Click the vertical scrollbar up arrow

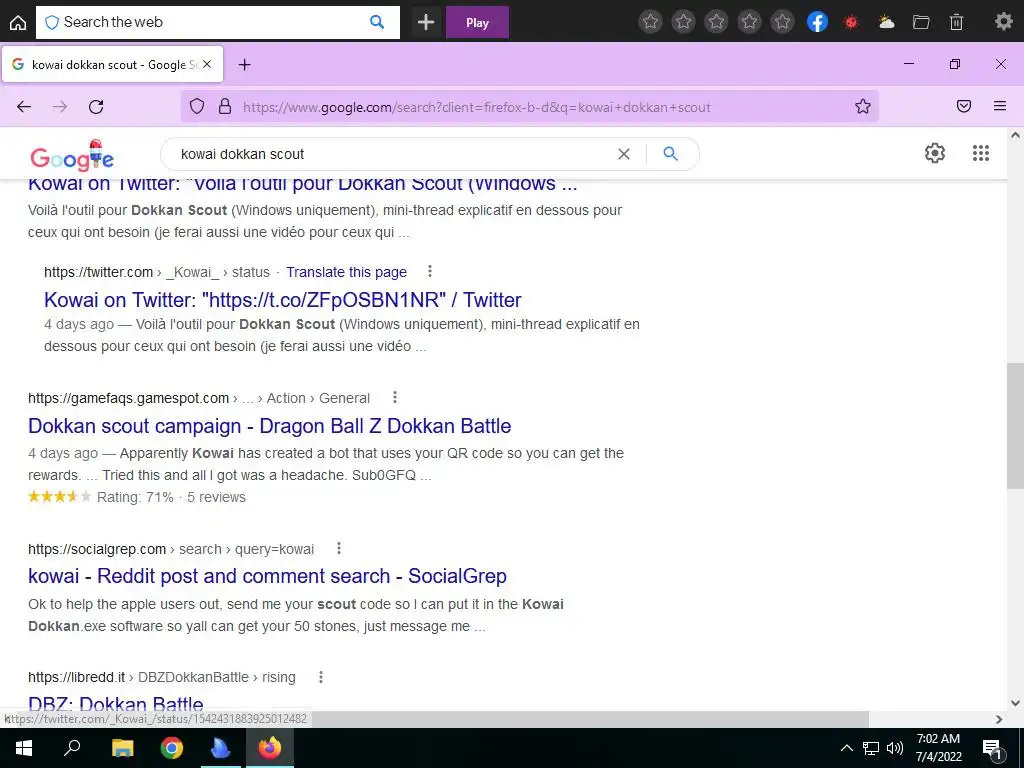[x=1015, y=135]
